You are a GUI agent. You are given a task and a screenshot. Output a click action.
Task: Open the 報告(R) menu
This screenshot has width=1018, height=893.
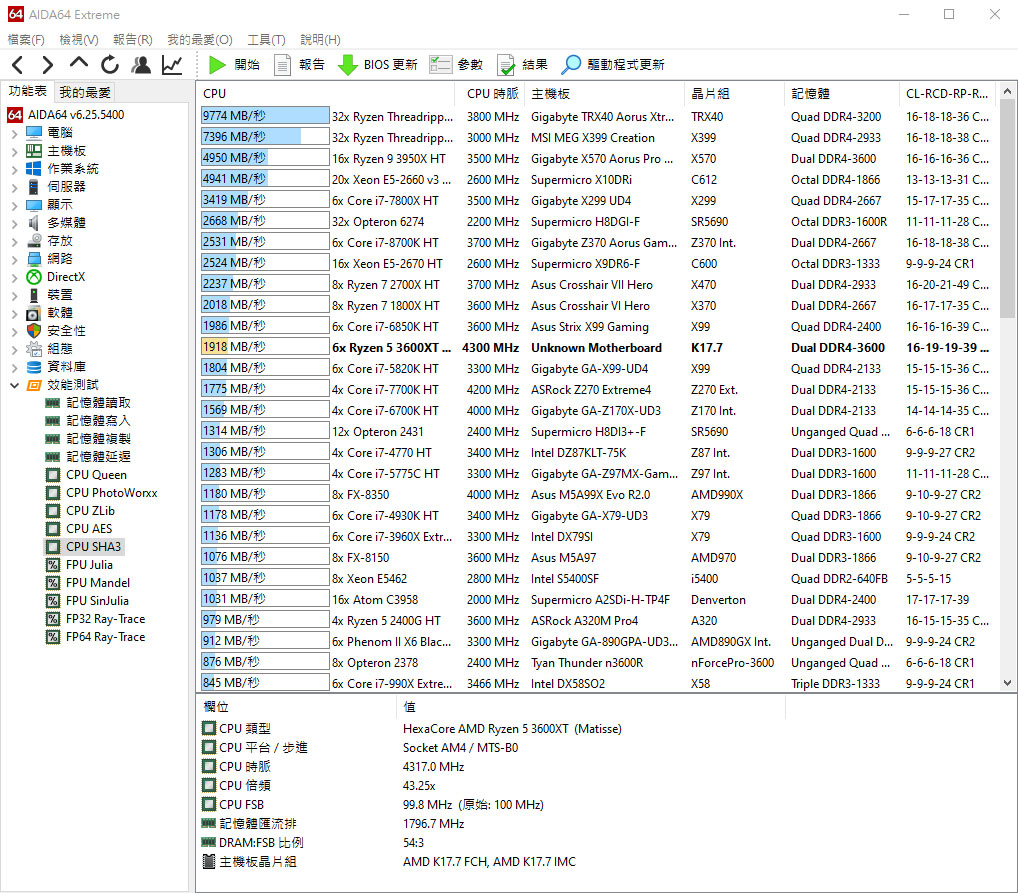(132, 40)
